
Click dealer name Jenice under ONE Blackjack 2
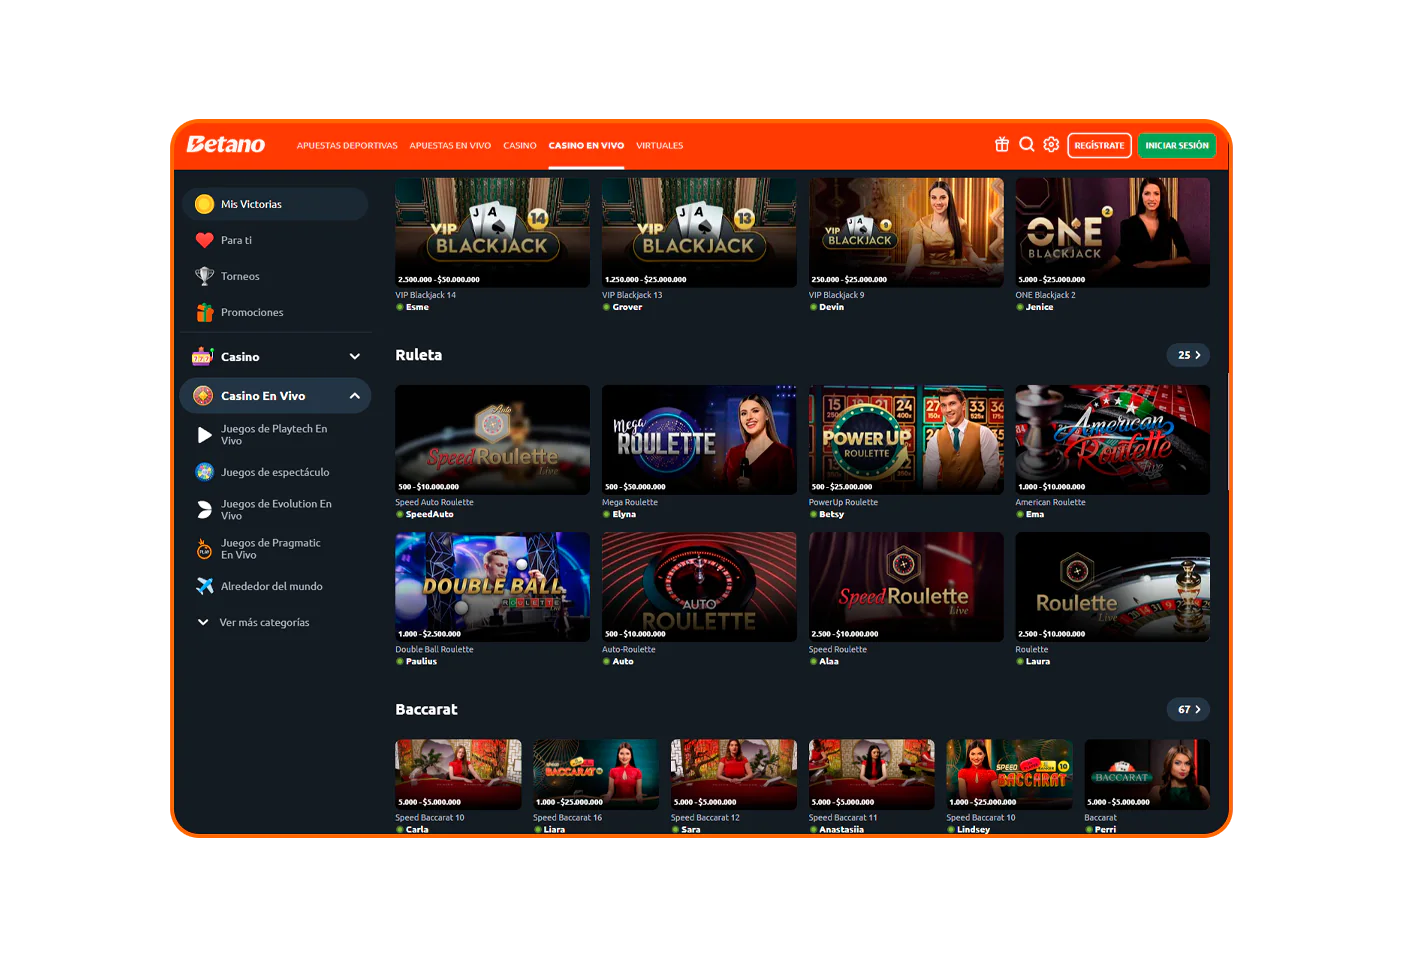1039,308
